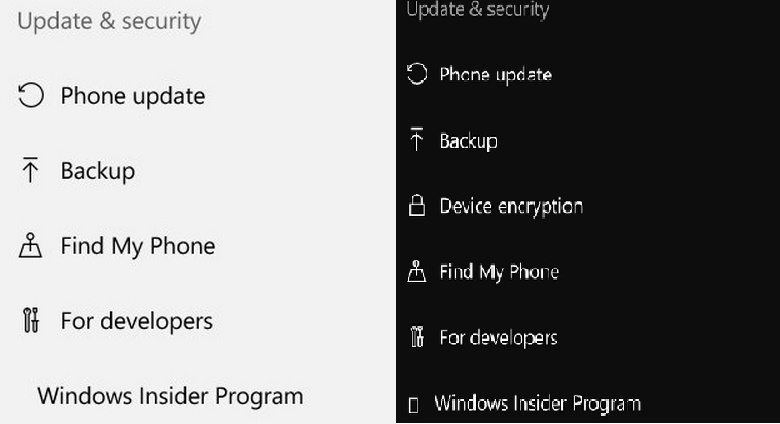Choose For developers in the light-themed menu

[x=137, y=321]
